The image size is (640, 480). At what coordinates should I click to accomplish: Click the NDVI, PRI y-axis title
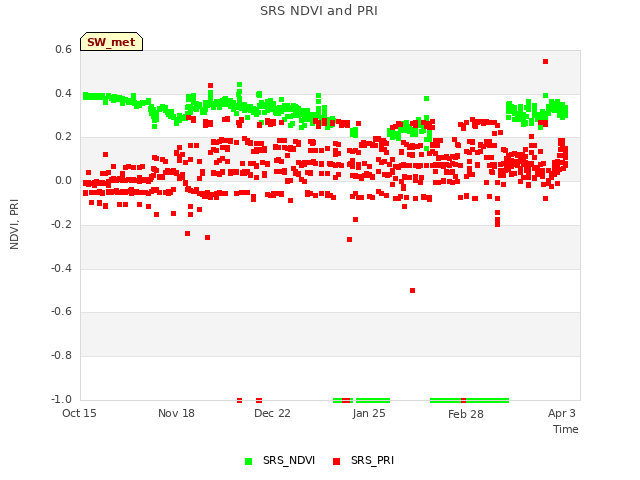click(x=14, y=224)
